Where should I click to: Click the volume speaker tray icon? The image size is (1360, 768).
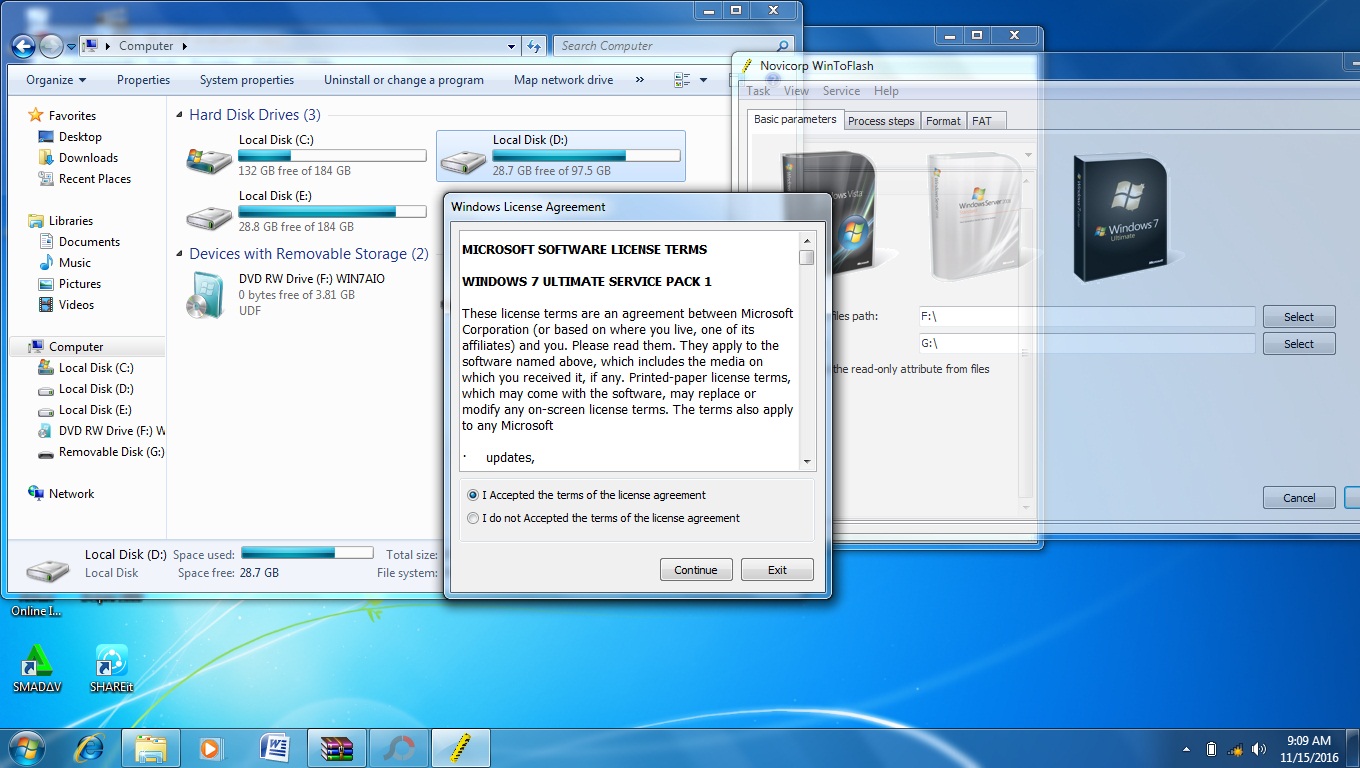[x=1259, y=749]
